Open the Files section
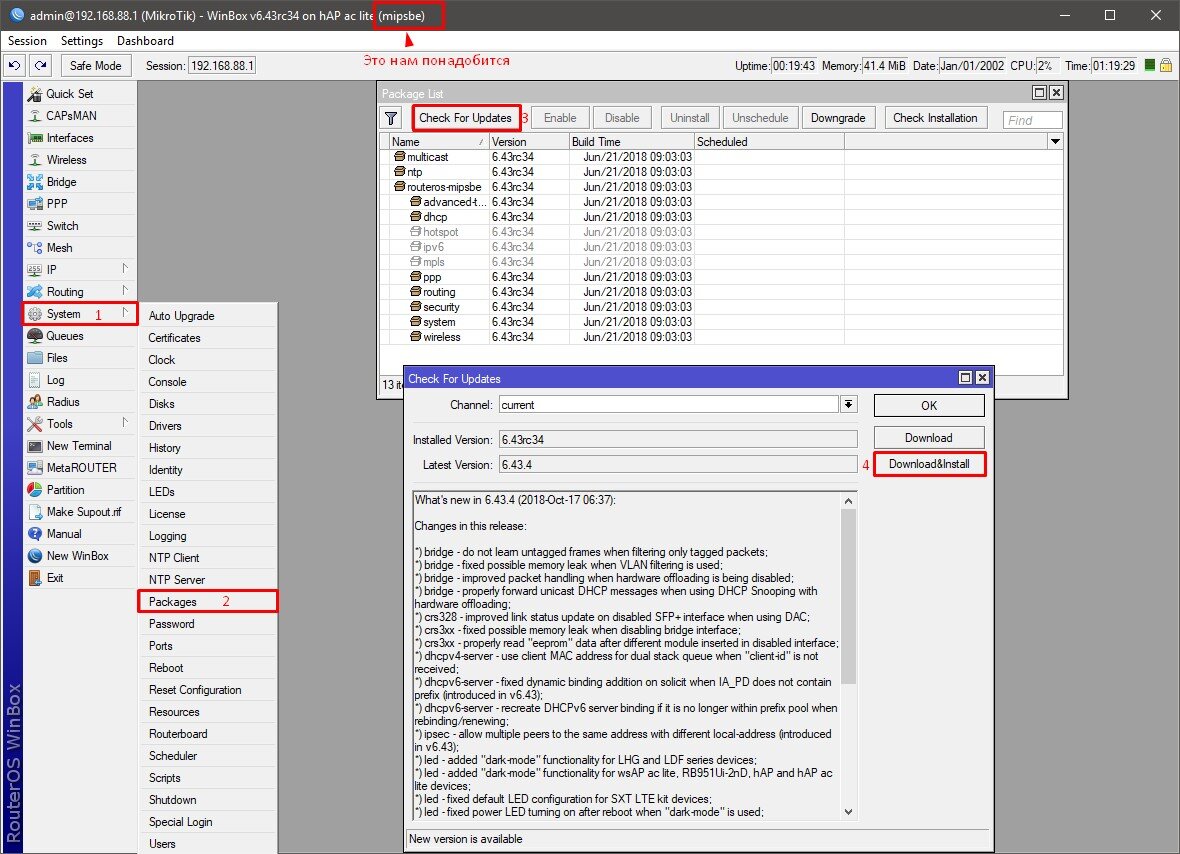 56,357
